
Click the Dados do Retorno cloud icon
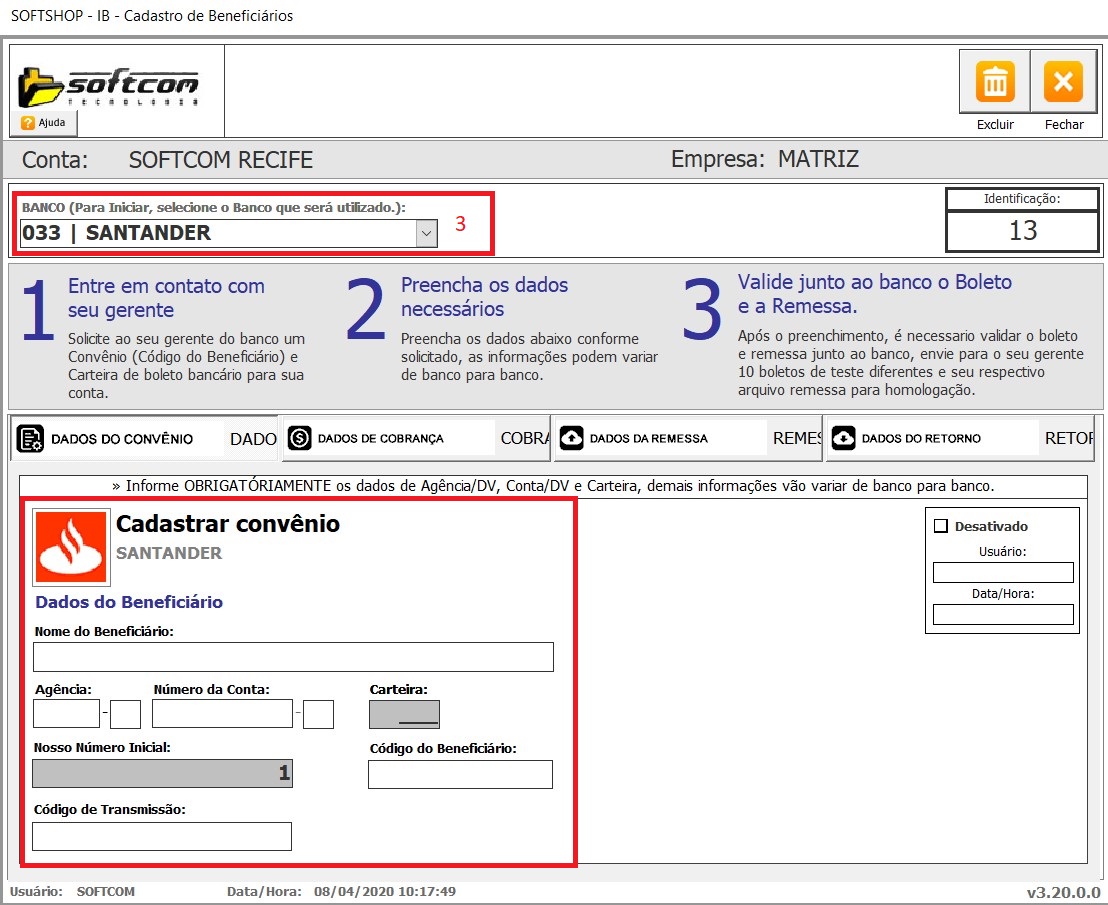(x=843, y=438)
